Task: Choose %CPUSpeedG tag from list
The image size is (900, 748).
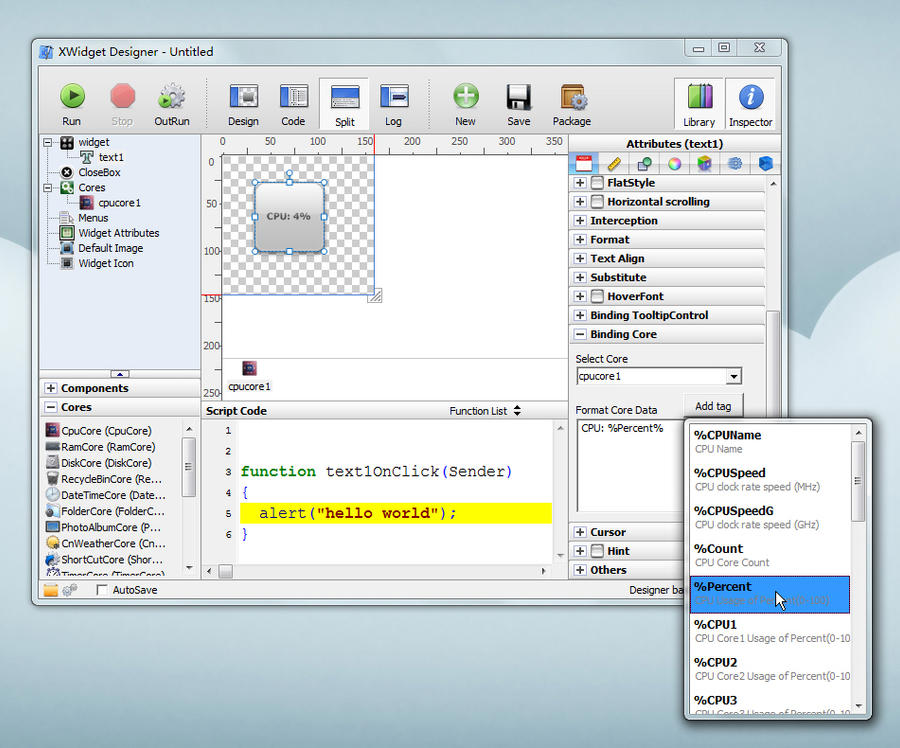Action: (770, 518)
